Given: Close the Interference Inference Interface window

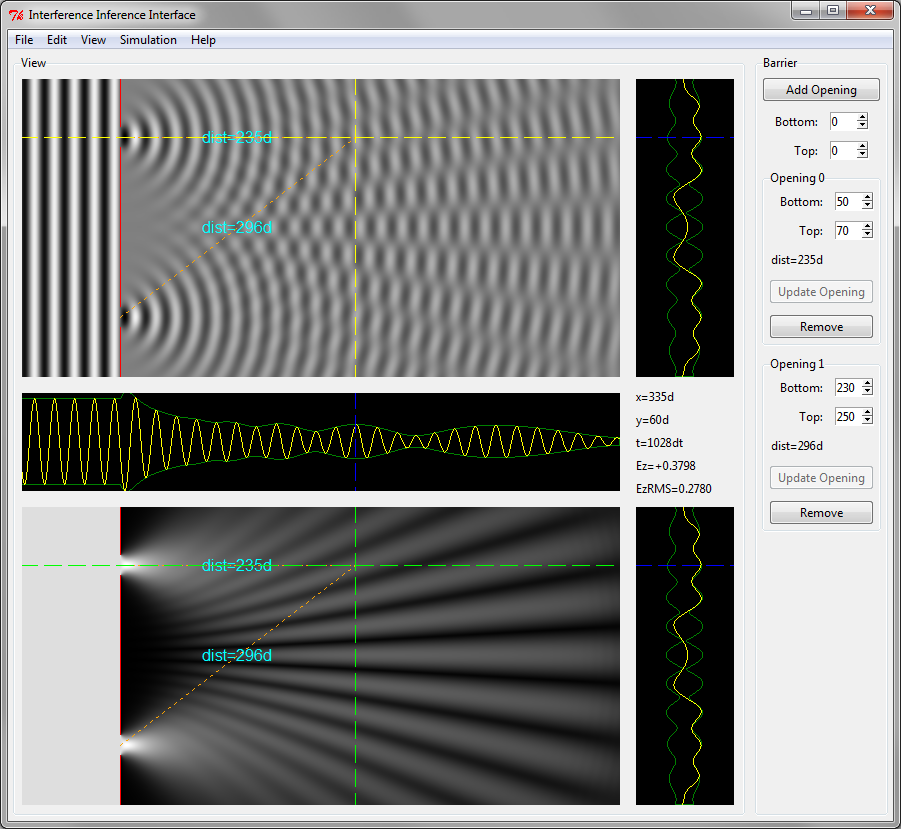Looking at the screenshot, I should click(870, 11).
